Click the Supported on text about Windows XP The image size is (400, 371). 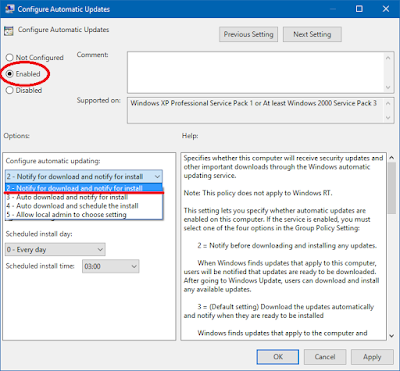click(253, 103)
